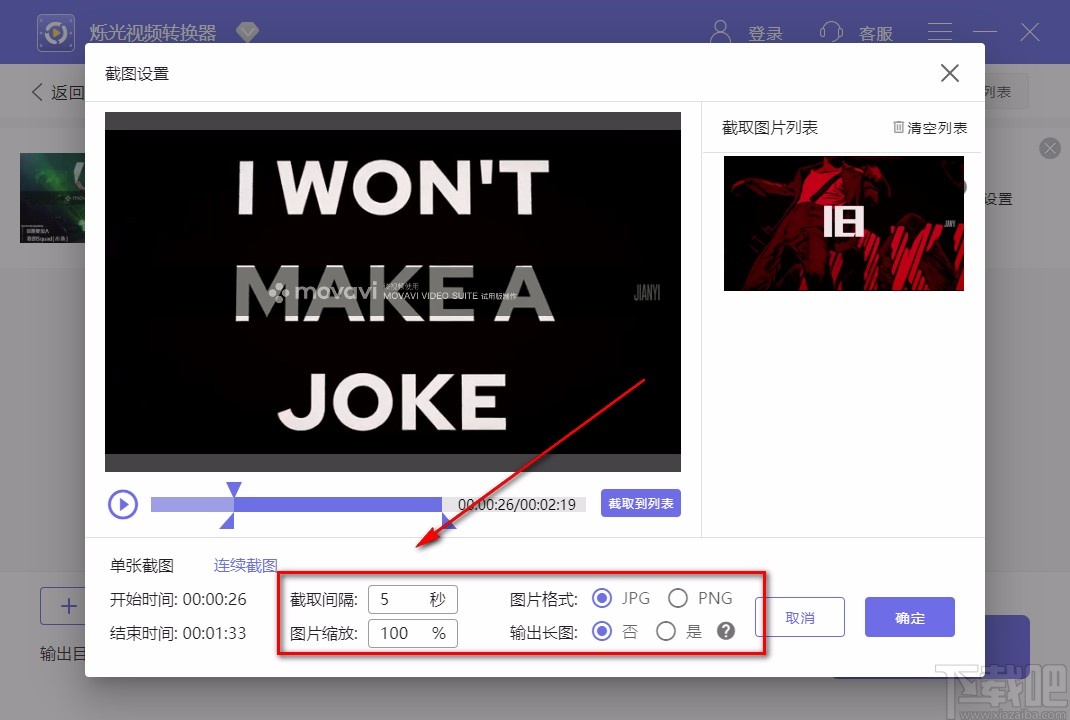Image resolution: width=1070 pixels, height=720 pixels.
Task: Switch to the 连续截图 tab
Action: point(246,564)
